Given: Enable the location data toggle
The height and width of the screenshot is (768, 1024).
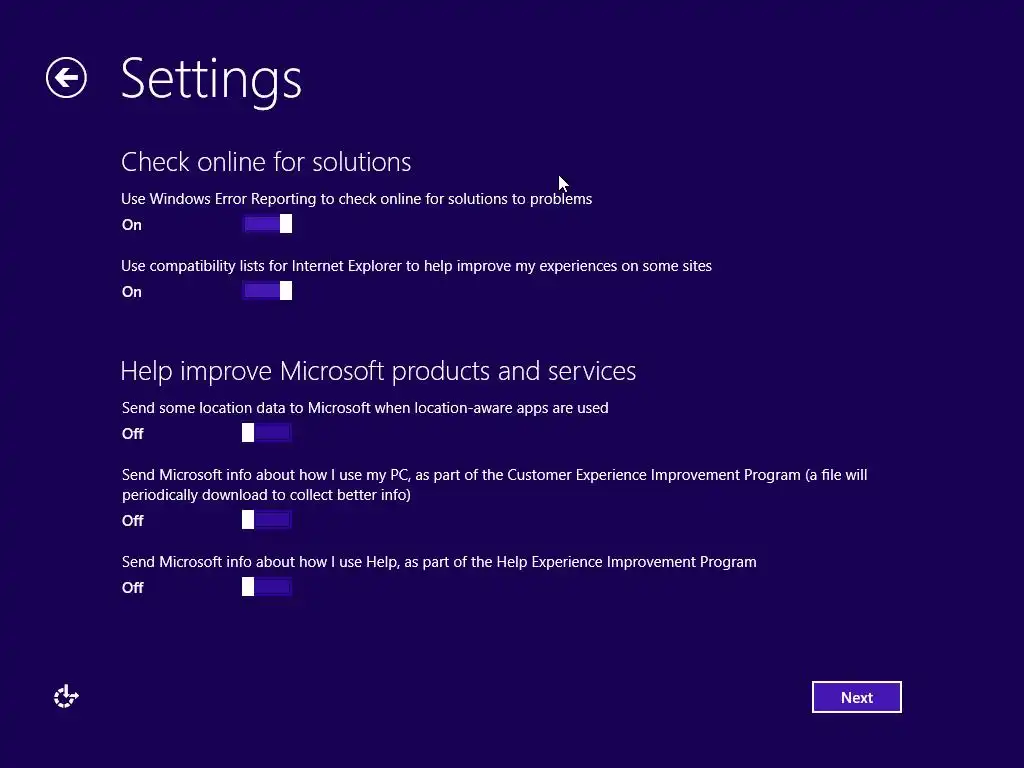Looking at the screenshot, I should [x=266, y=432].
